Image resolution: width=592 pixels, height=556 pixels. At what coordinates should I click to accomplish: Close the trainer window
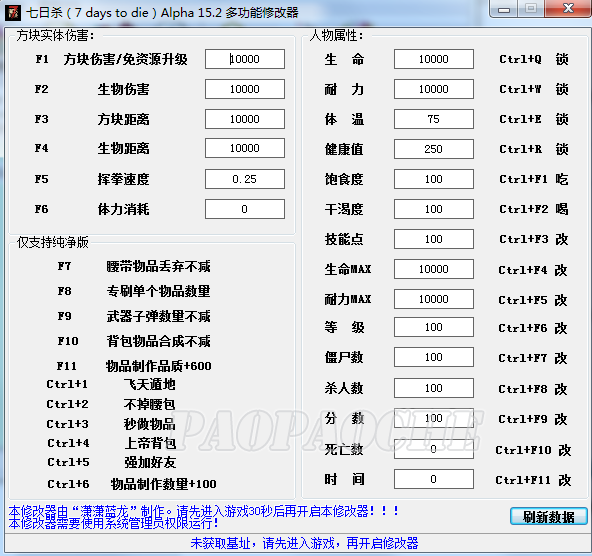click(568, 9)
